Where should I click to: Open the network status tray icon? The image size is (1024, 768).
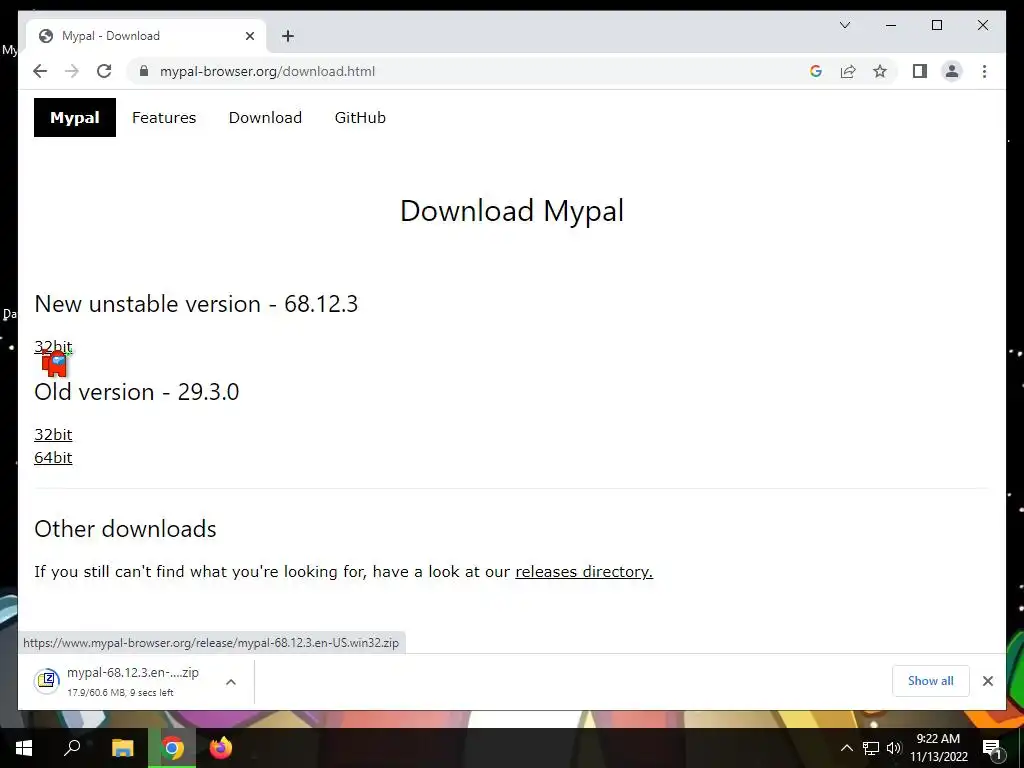tap(871, 748)
